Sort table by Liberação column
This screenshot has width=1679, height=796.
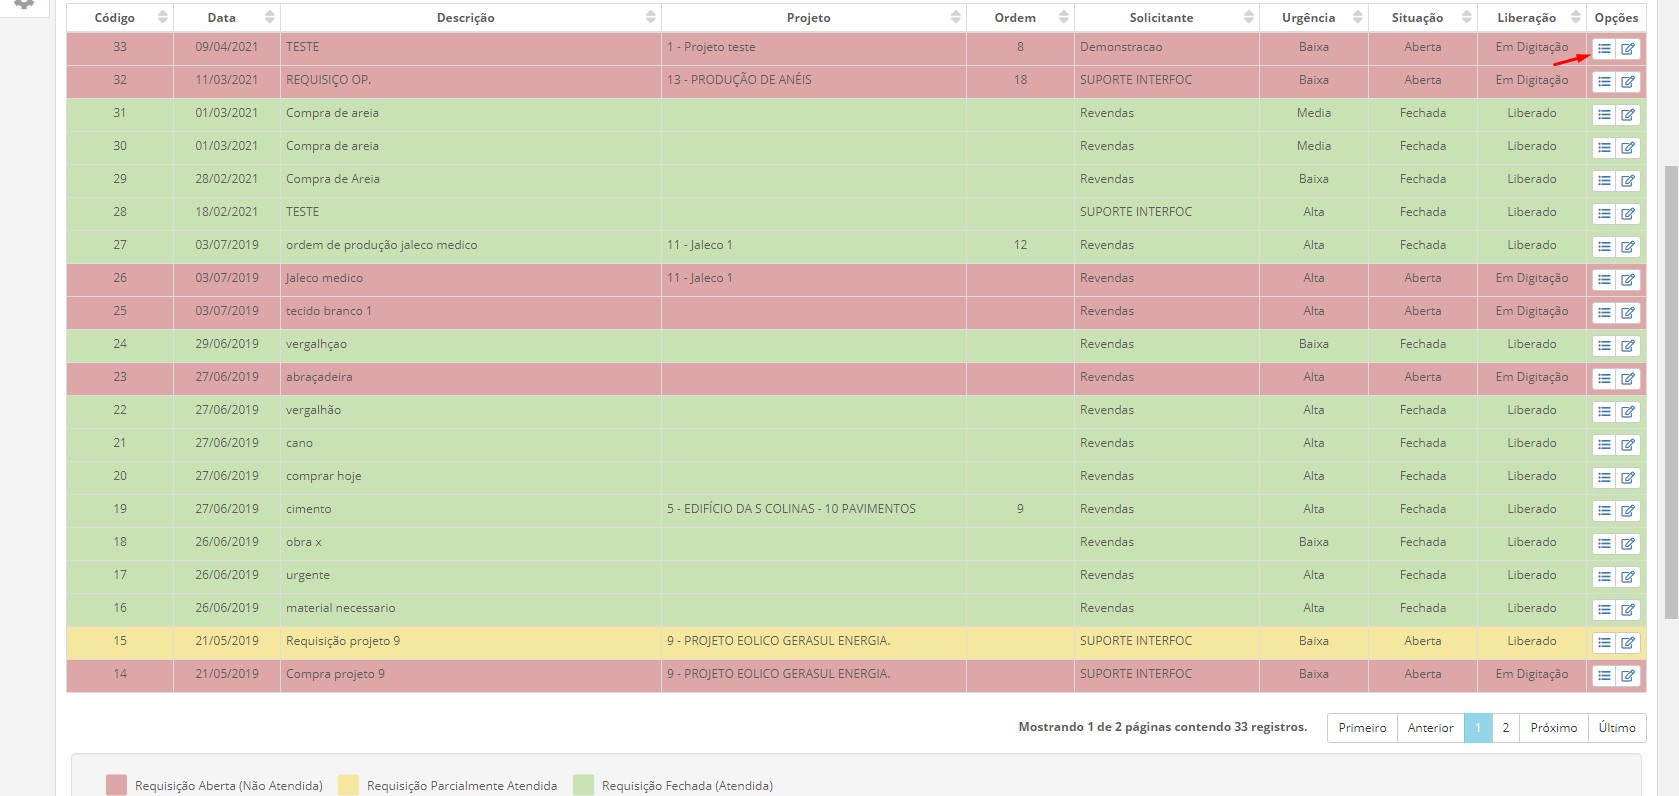1532,18
